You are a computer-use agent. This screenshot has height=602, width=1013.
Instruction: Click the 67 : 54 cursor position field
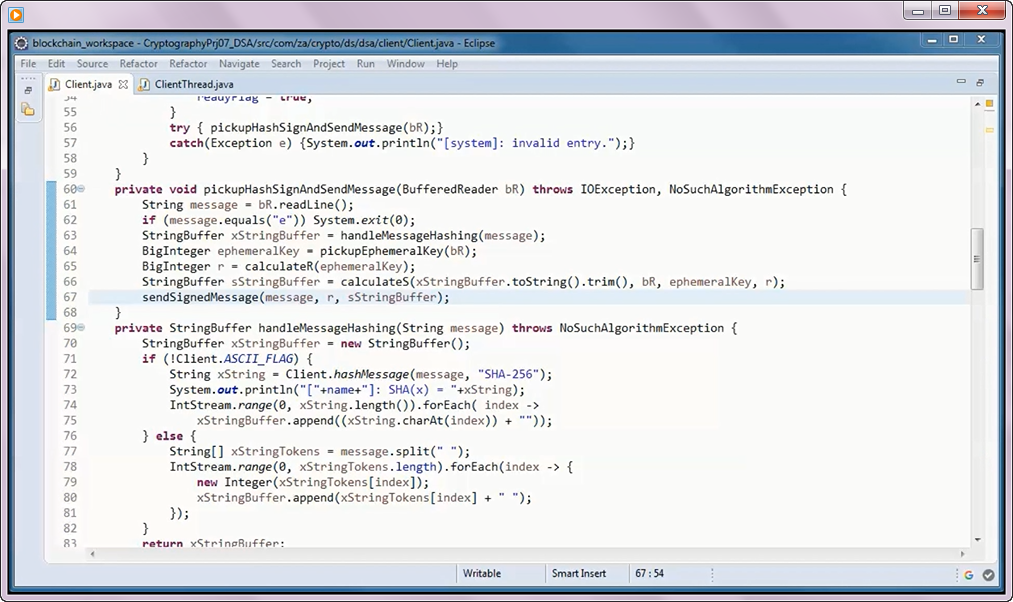649,574
